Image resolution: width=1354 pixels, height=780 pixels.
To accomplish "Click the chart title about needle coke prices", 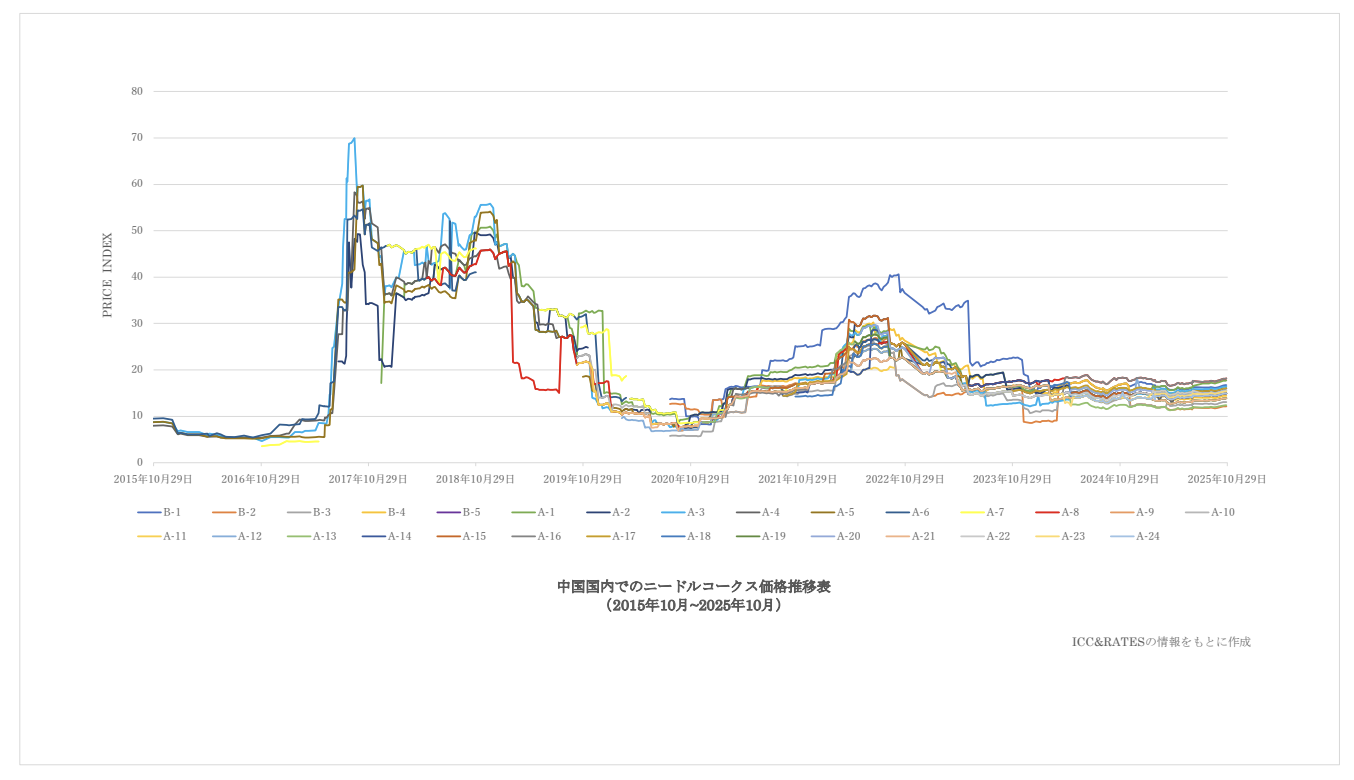I will tap(693, 587).
